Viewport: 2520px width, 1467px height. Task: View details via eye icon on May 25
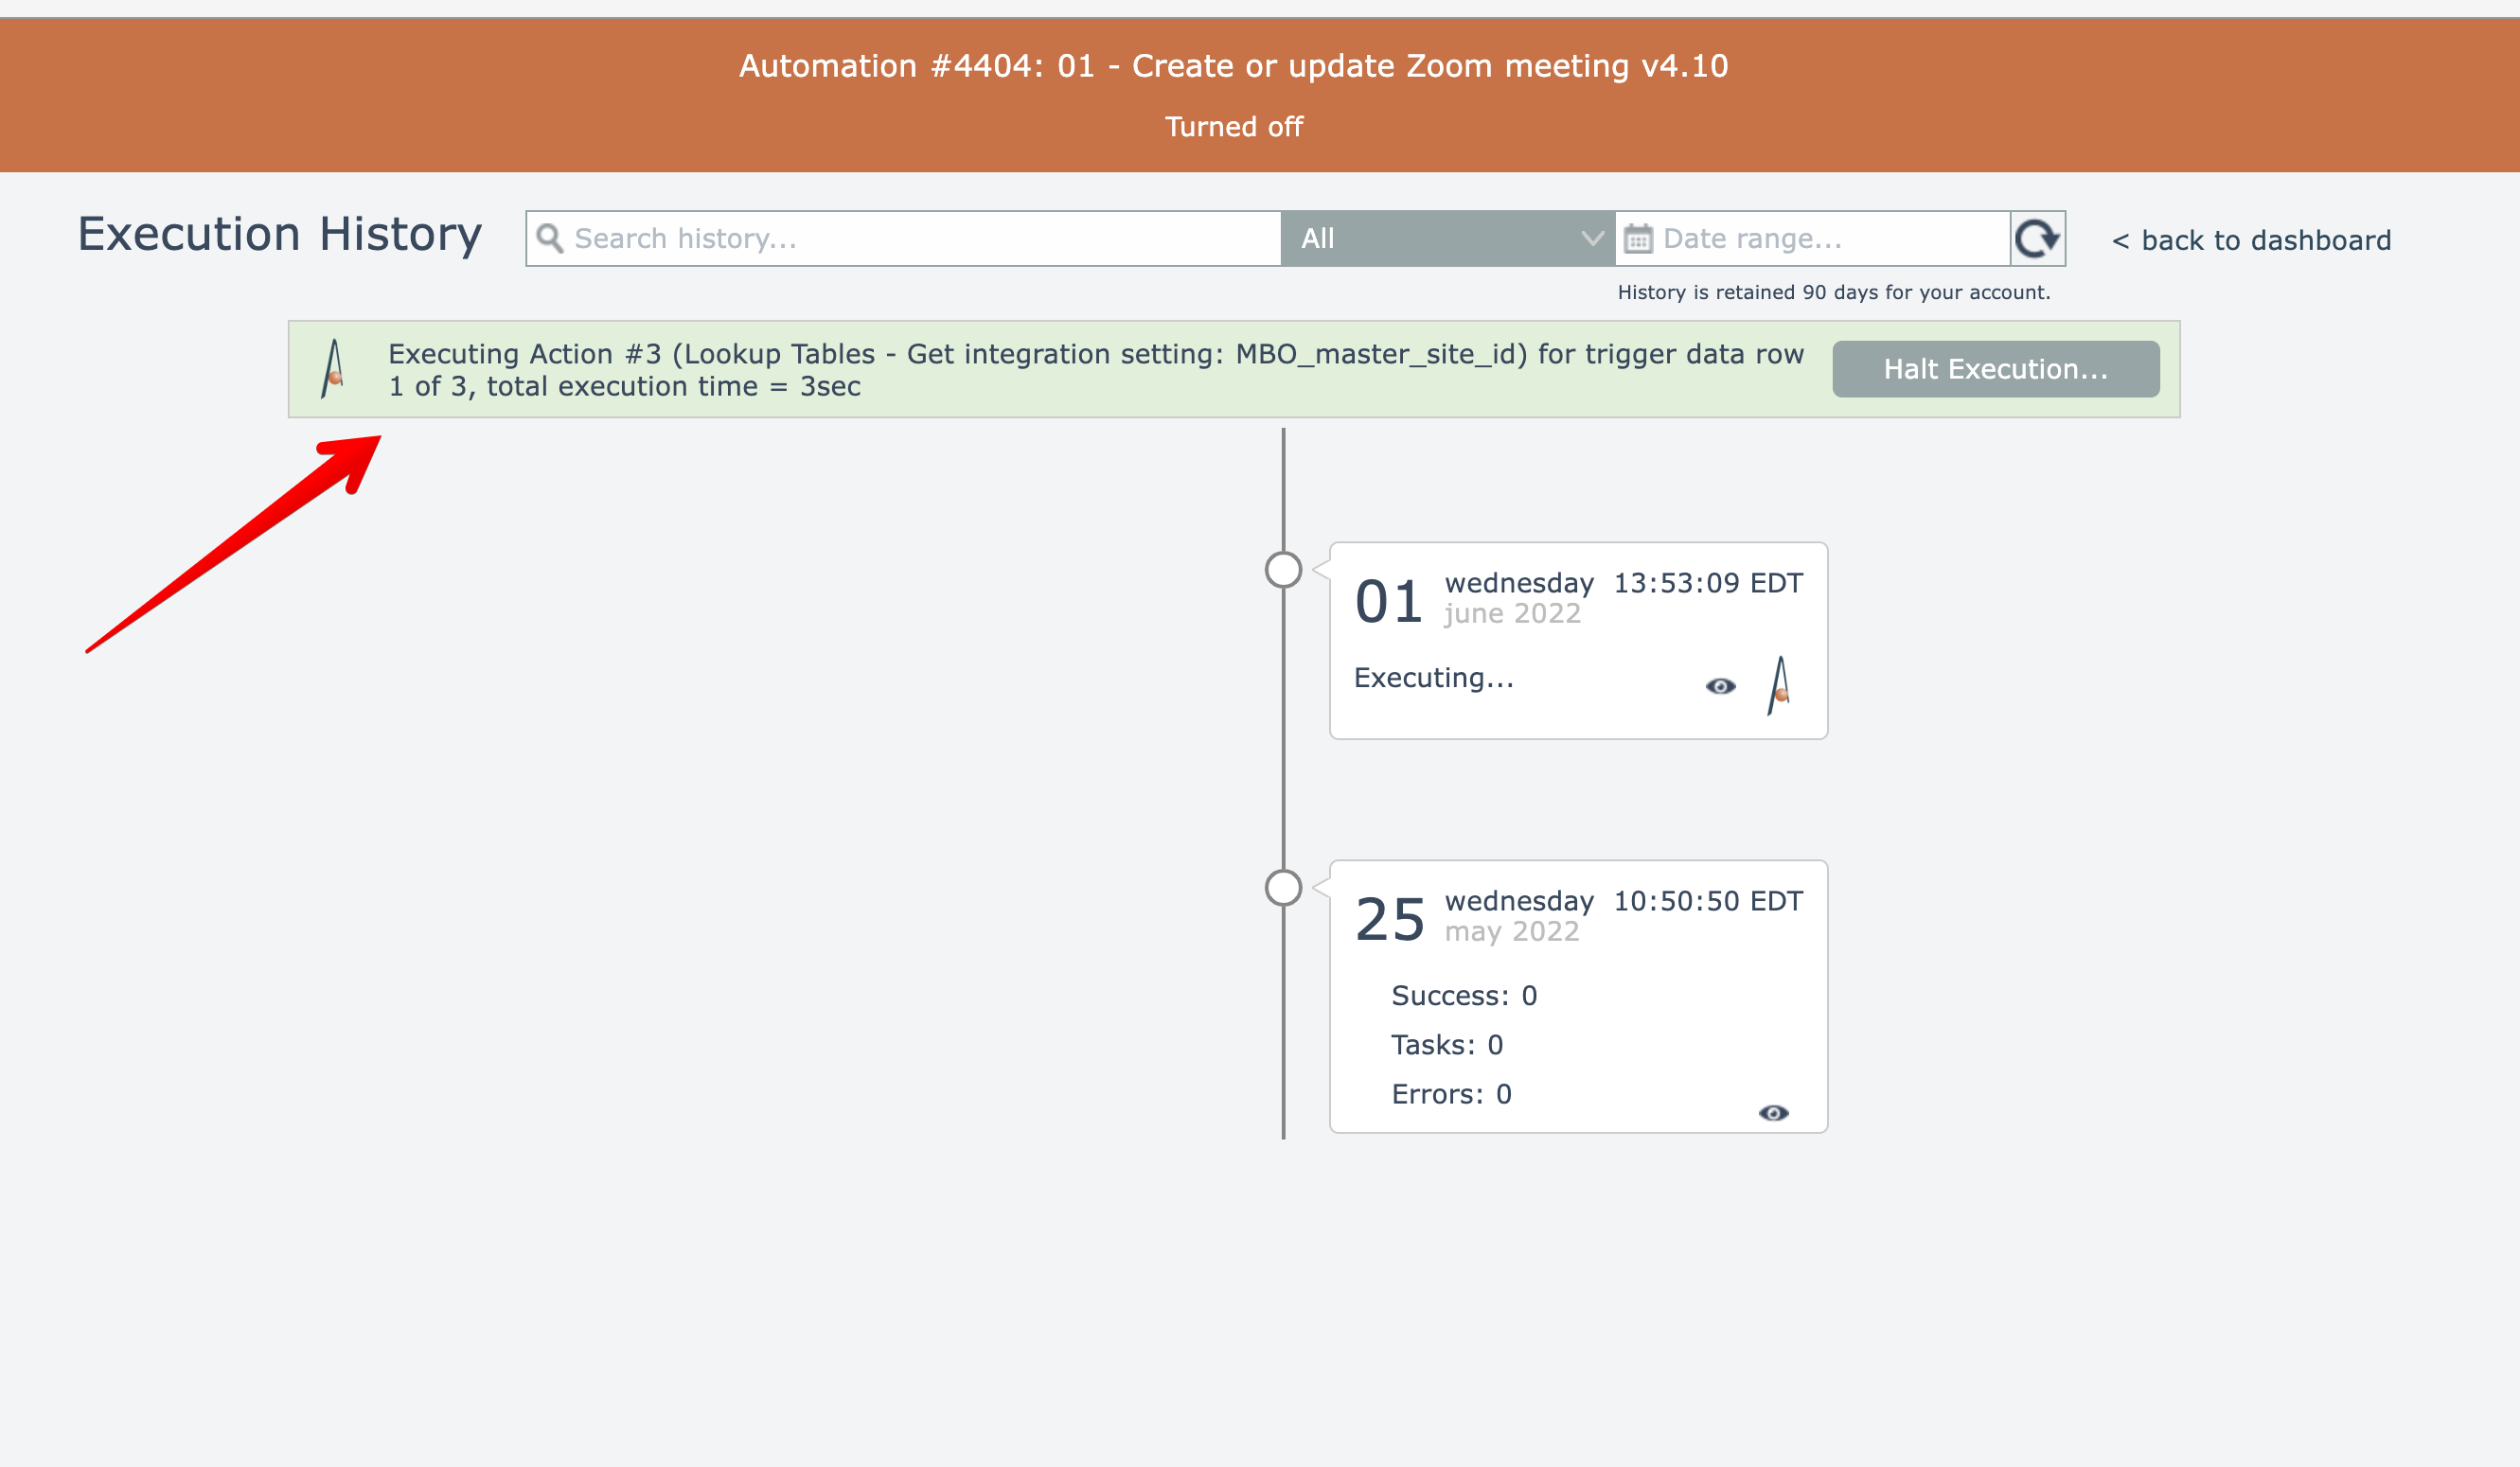[x=1773, y=1113]
